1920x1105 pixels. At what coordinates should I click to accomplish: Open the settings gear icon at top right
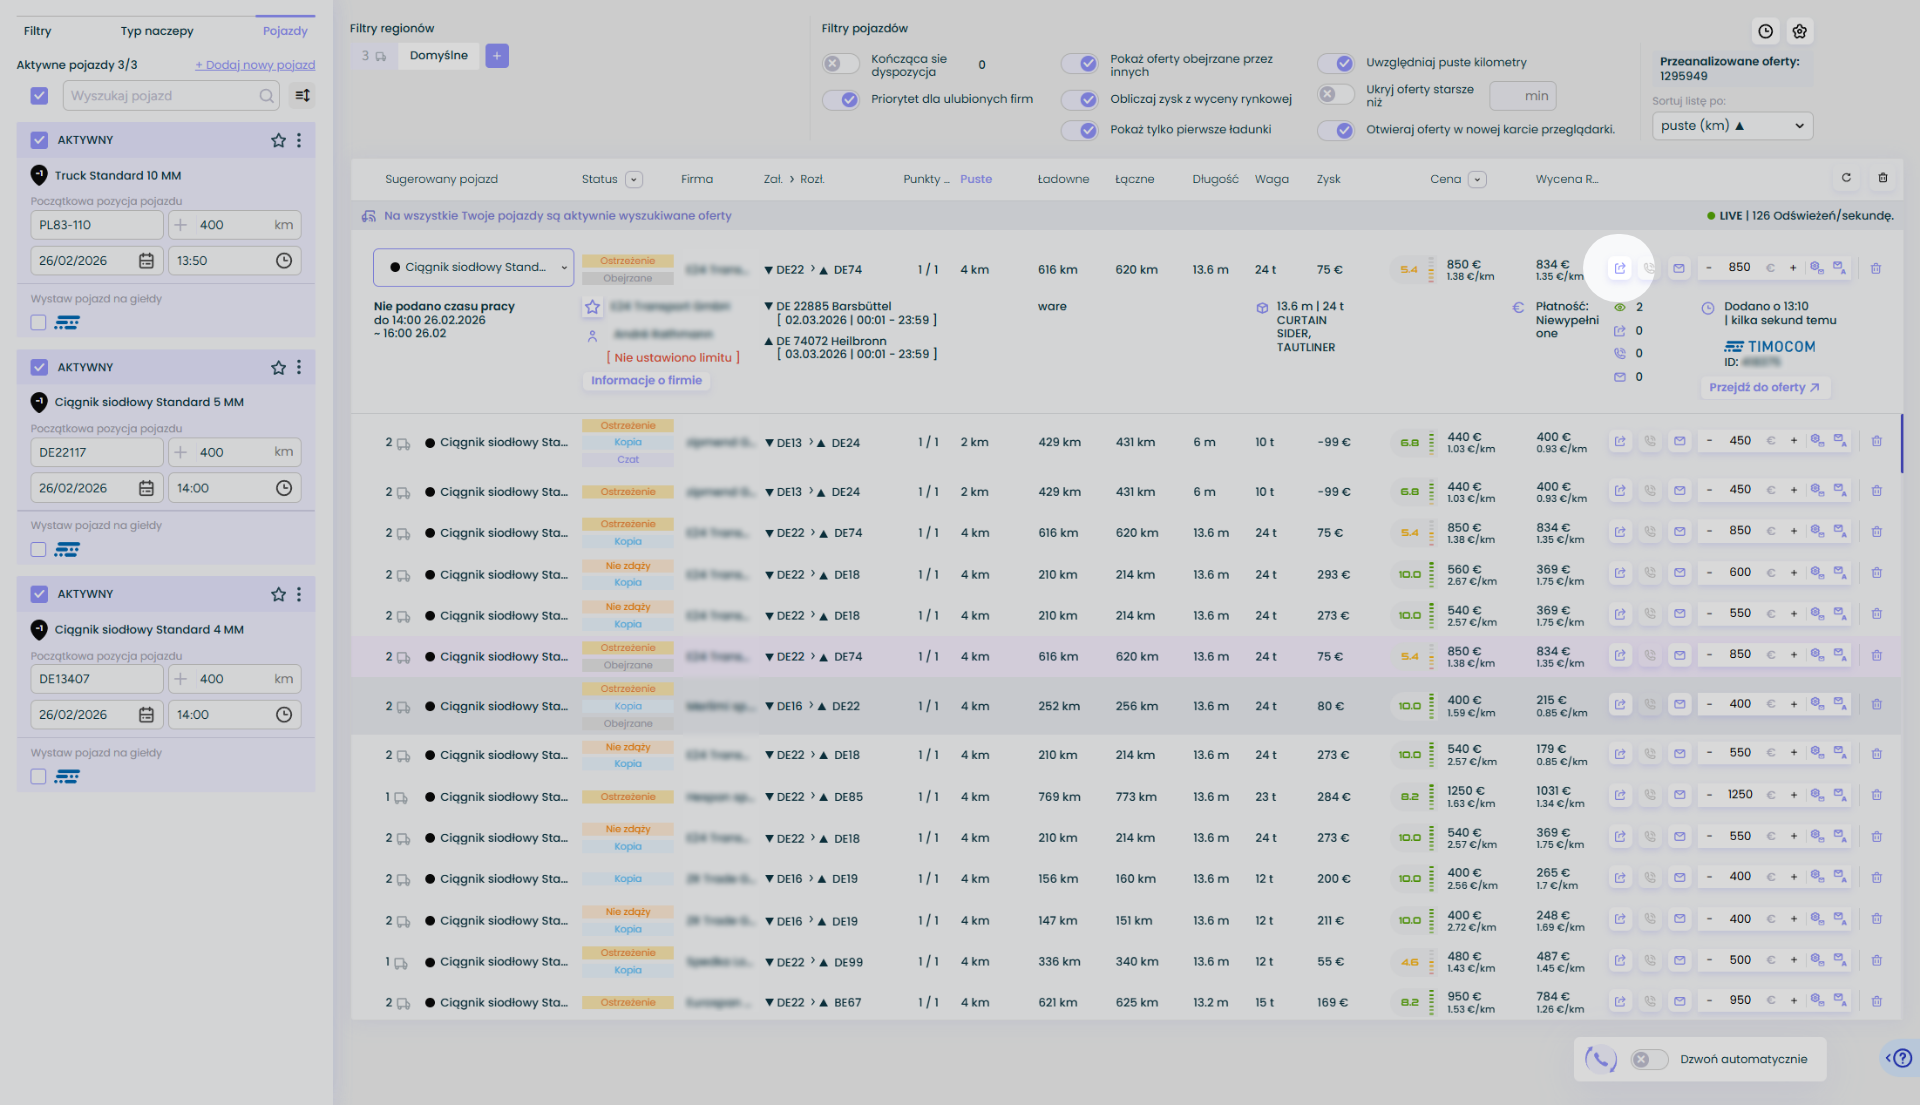pyautogui.click(x=1800, y=31)
